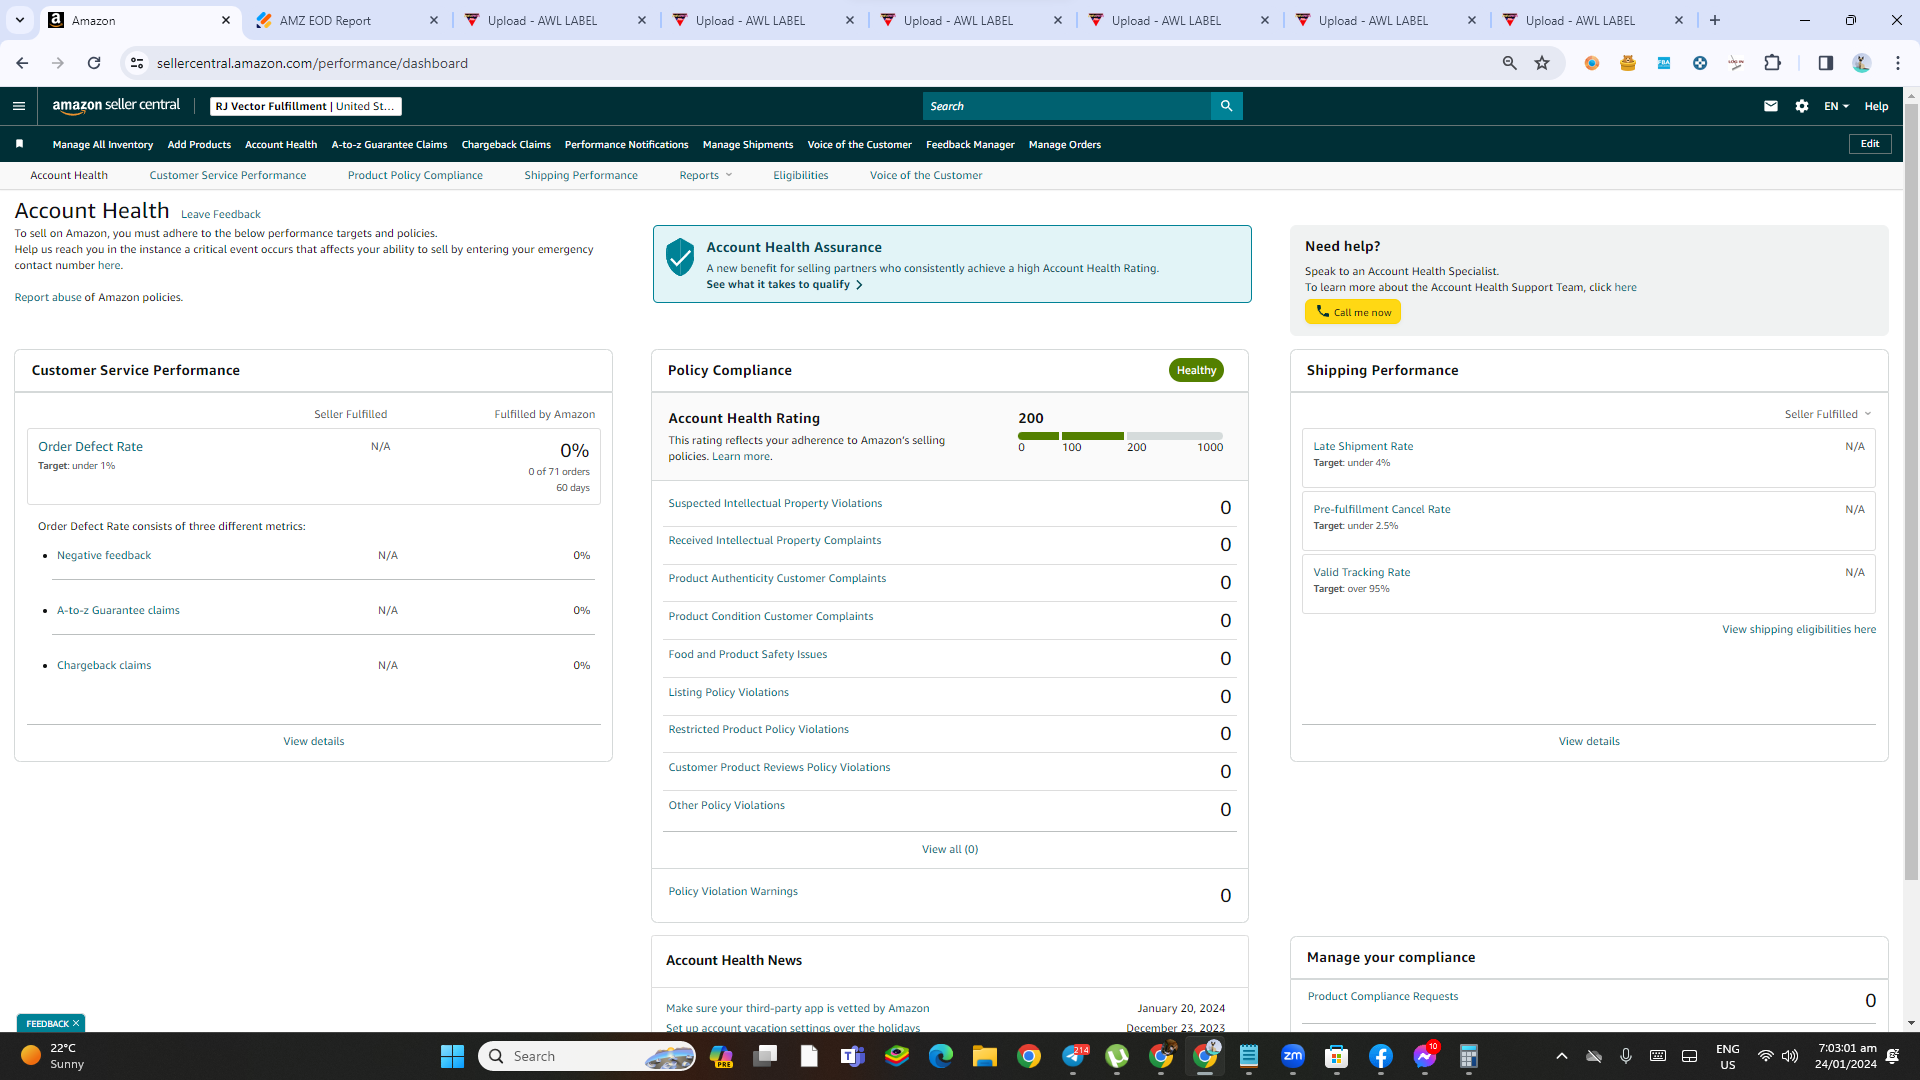Open Feedback Manager in top bar
This screenshot has height=1080, width=1920.
point(970,144)
